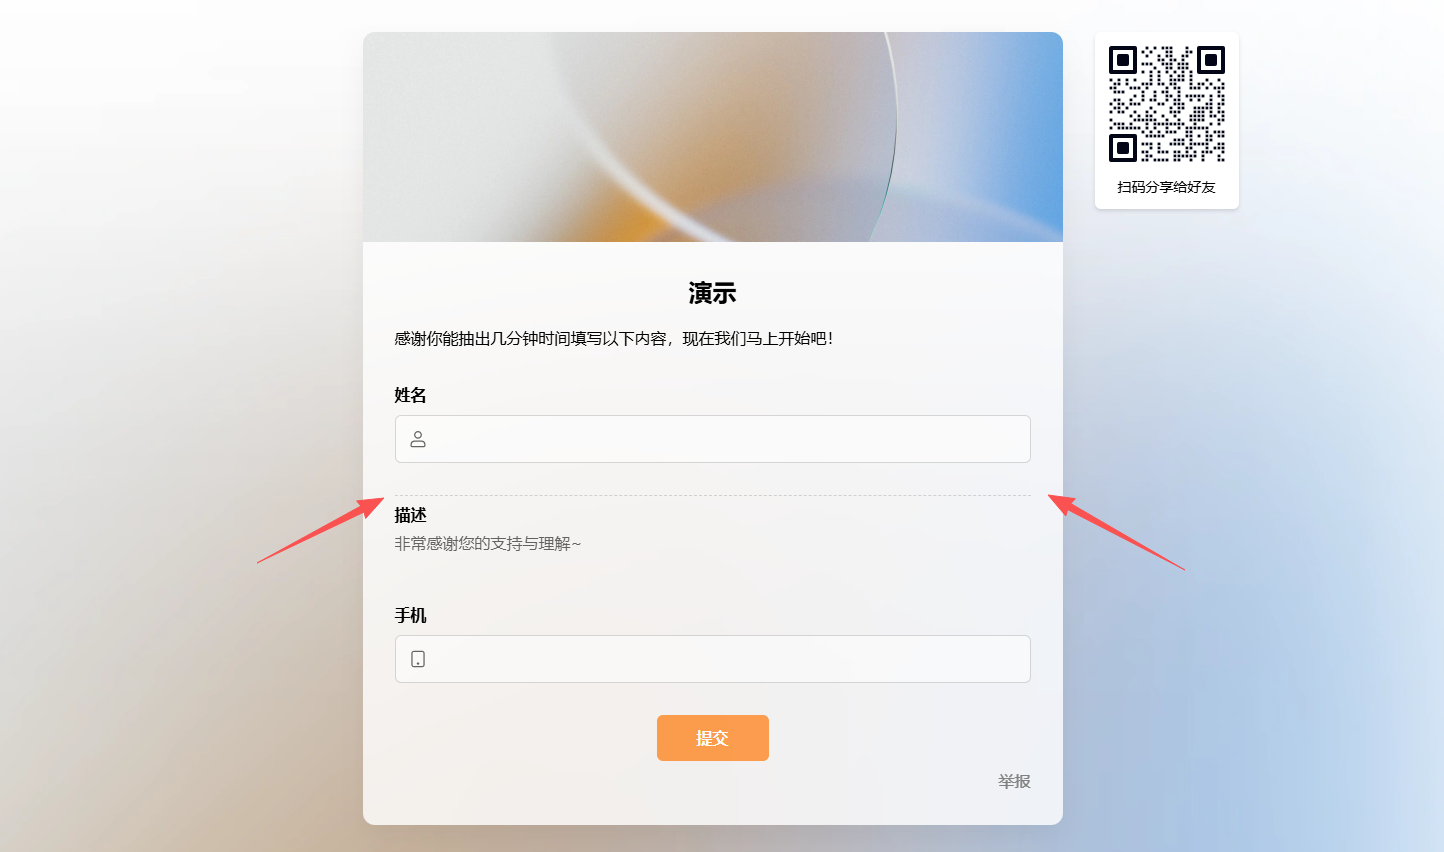Click the person icon in 姓名 field
The width and height of the screenshot is (1444, 852).
(418, 439)
